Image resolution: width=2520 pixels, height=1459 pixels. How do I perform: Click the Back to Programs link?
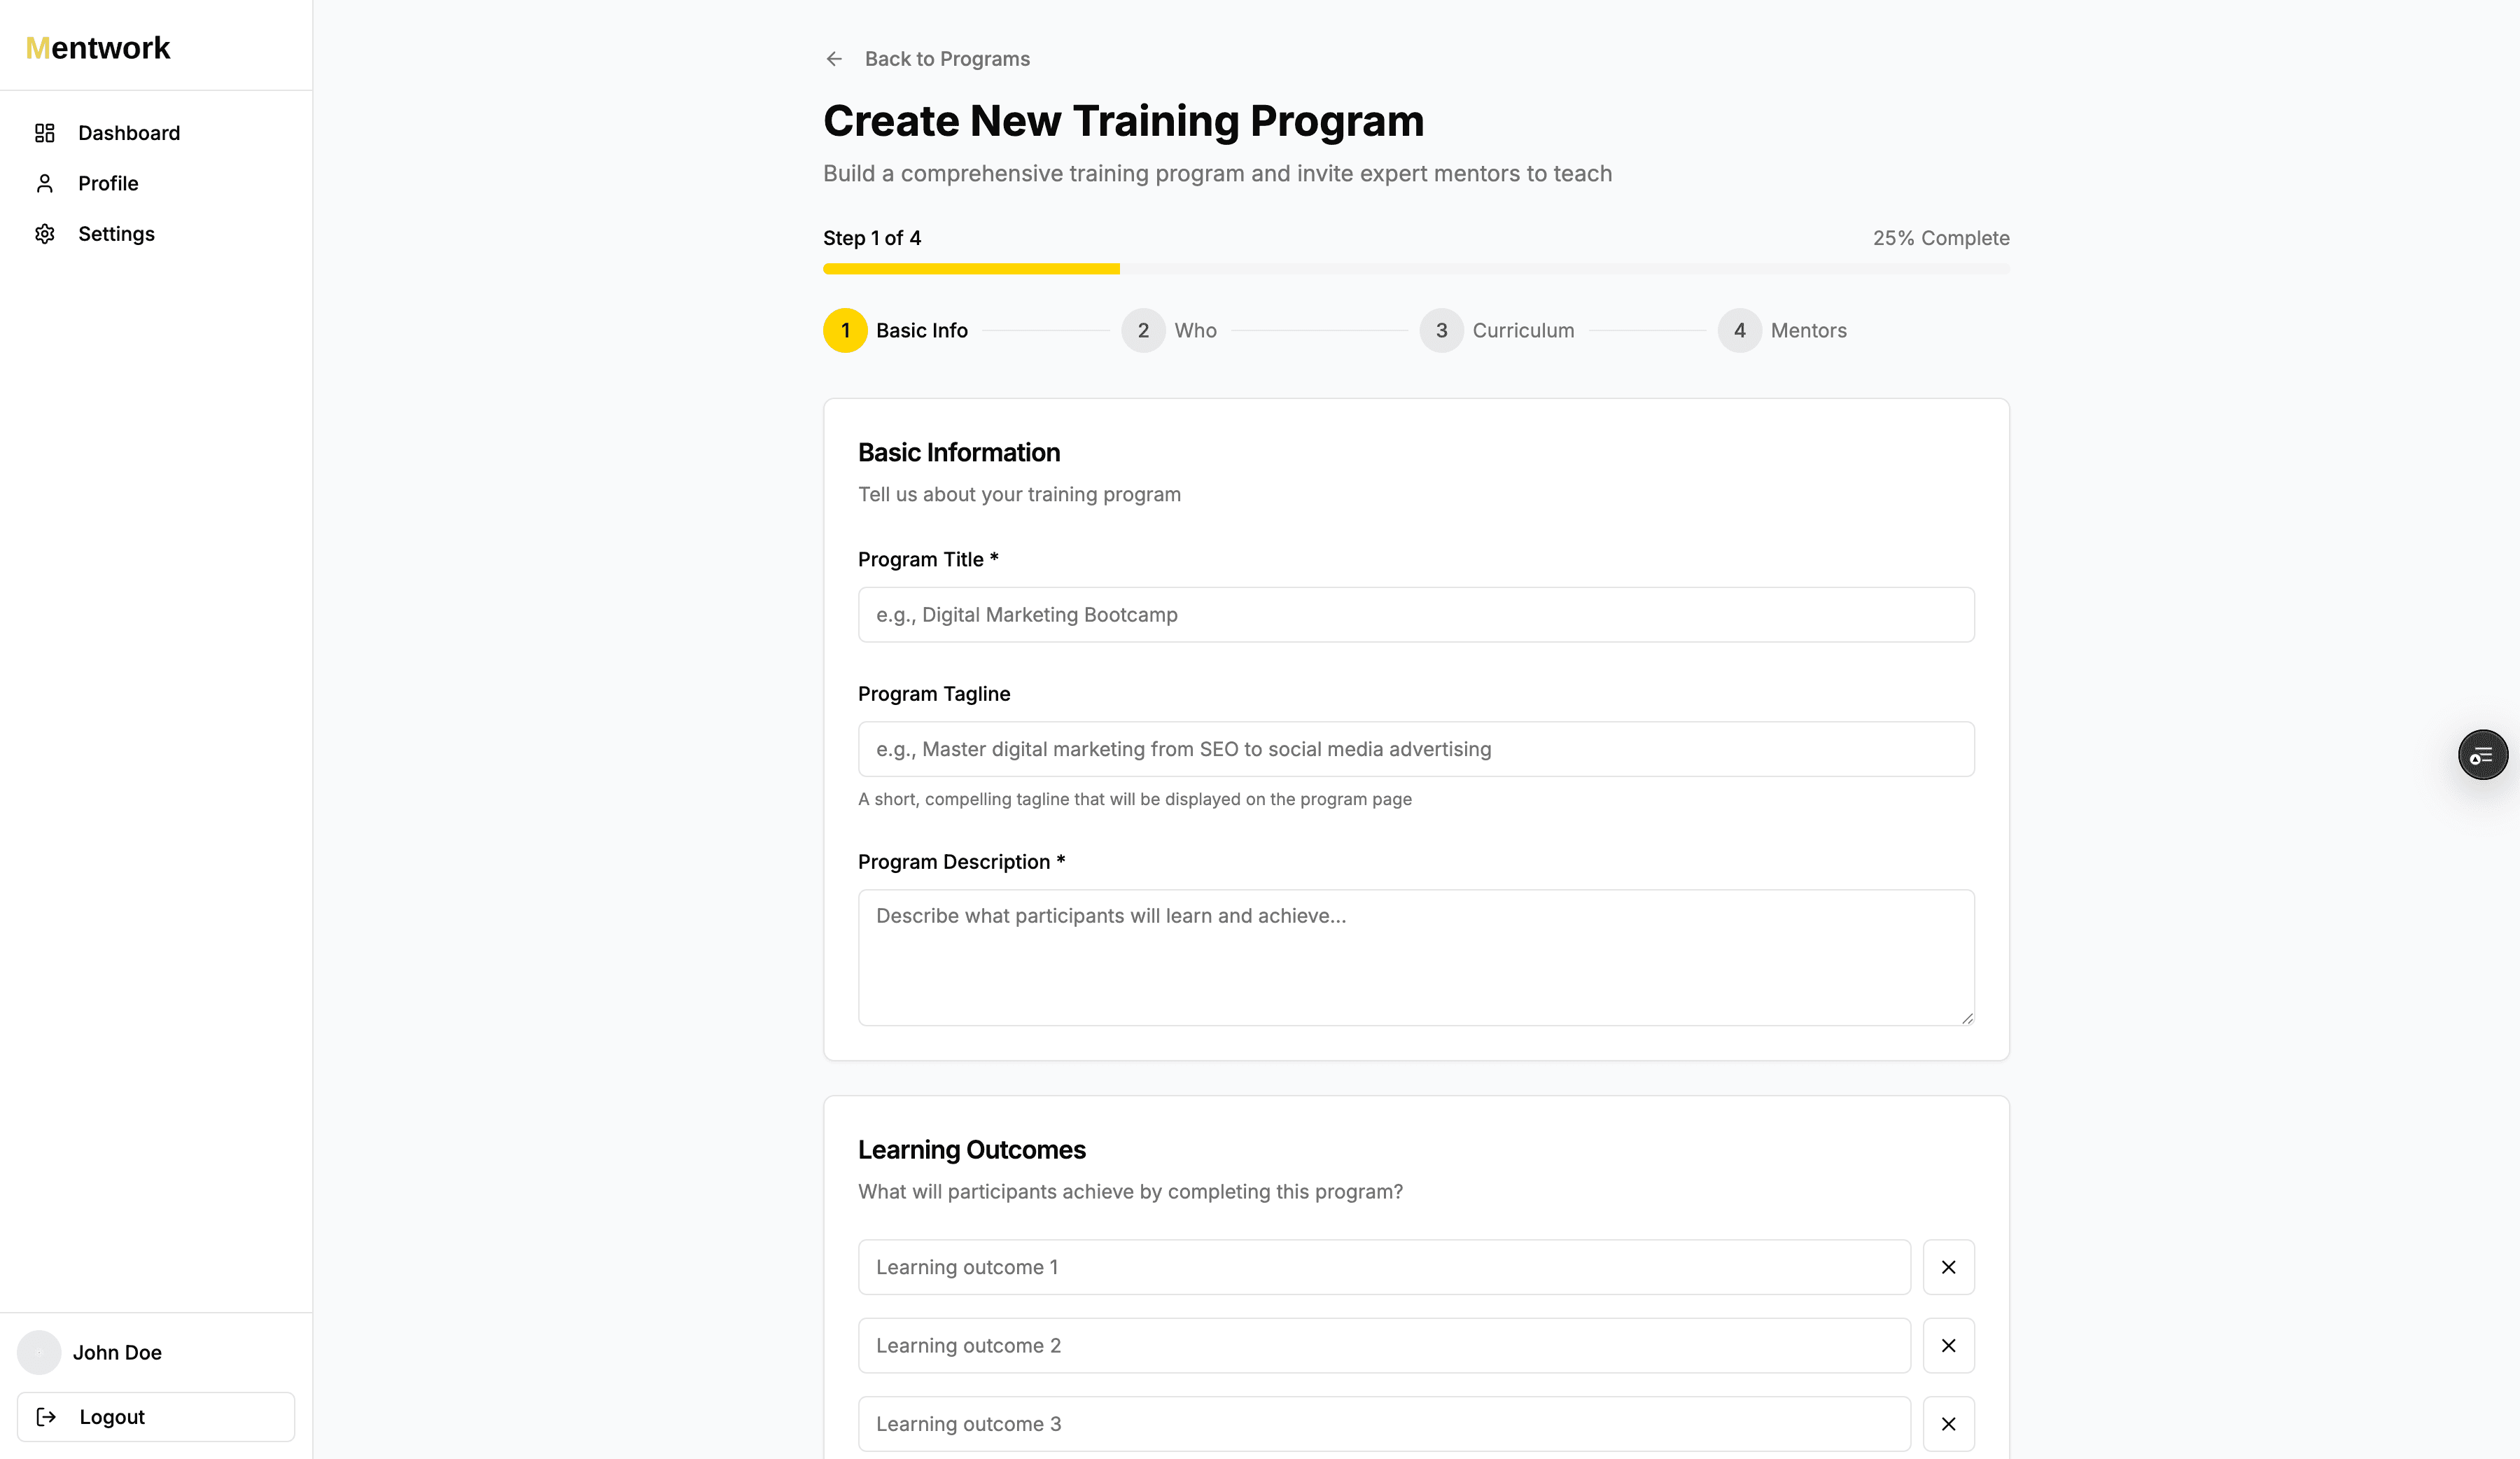point(947,58)
